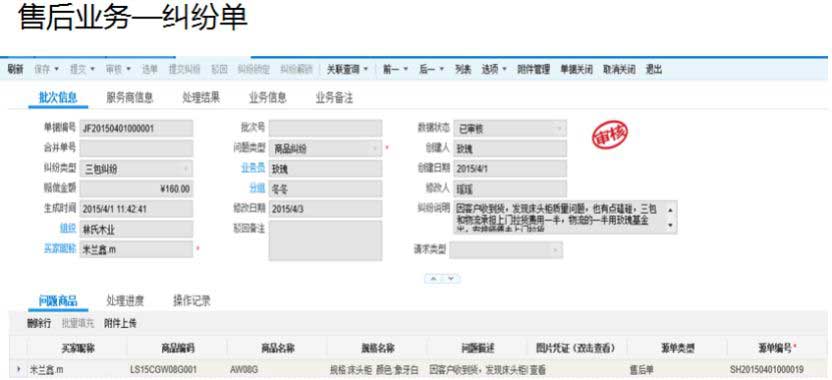The image size is (832, 380).
Task: Select the cell AW08G
Action: [x=278, y=369]
